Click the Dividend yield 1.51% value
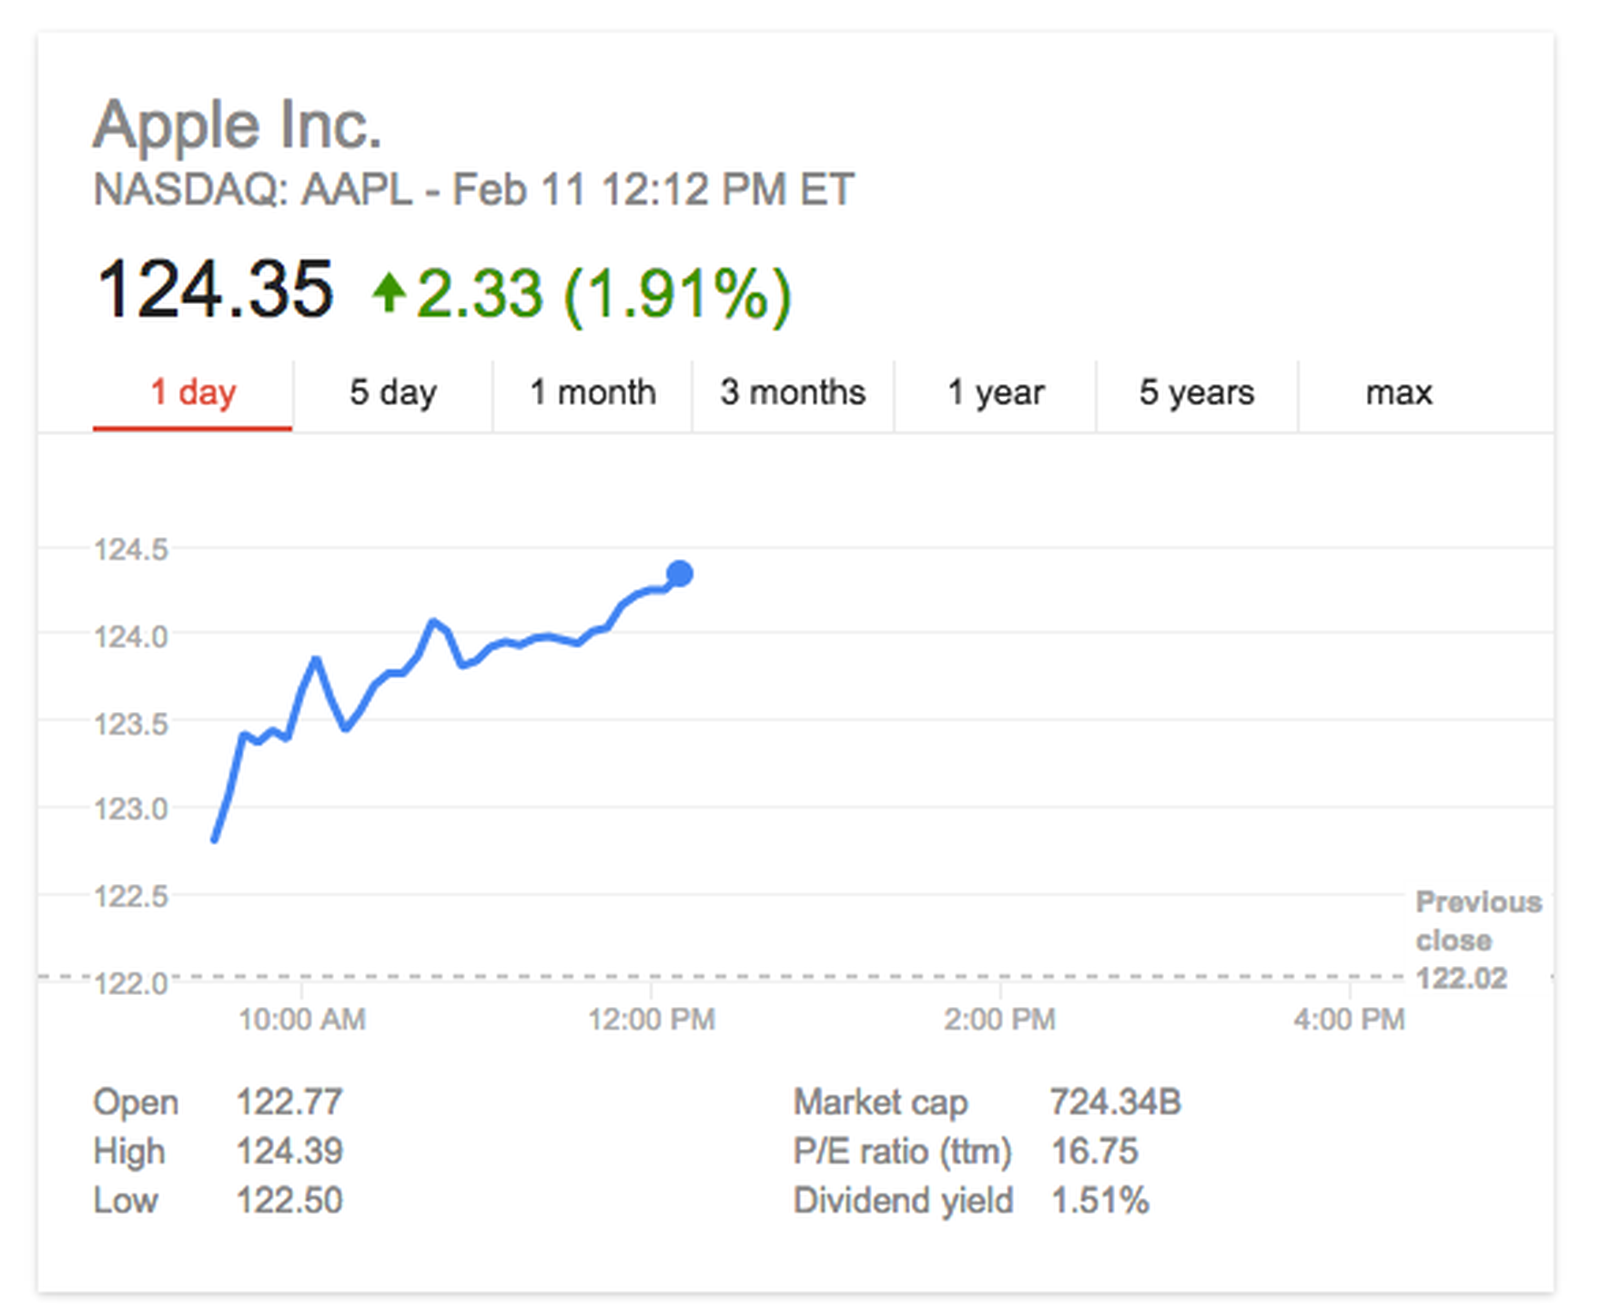 point(1101,1200)
